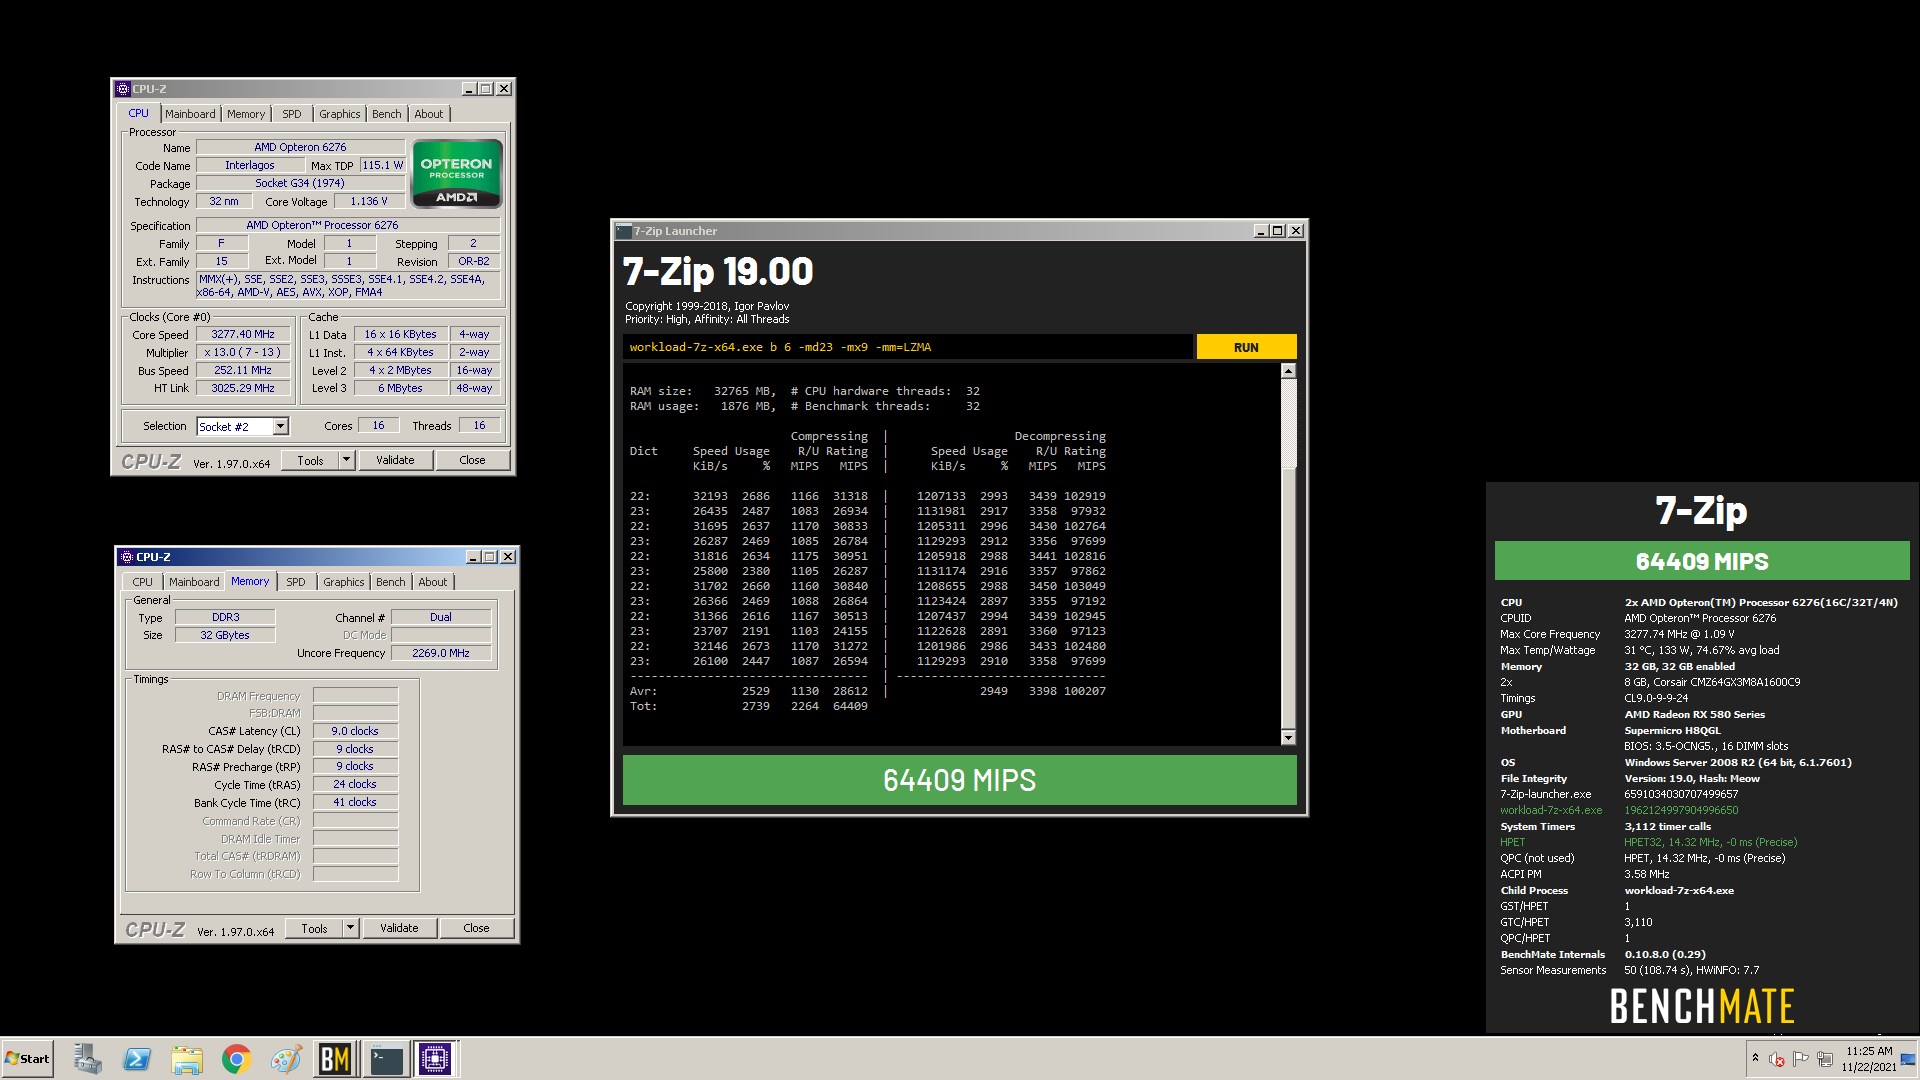This screenshot has height=1080, width=1920.
Task: Open the Socket #2 selection dropdown
Action: (280, 427)
